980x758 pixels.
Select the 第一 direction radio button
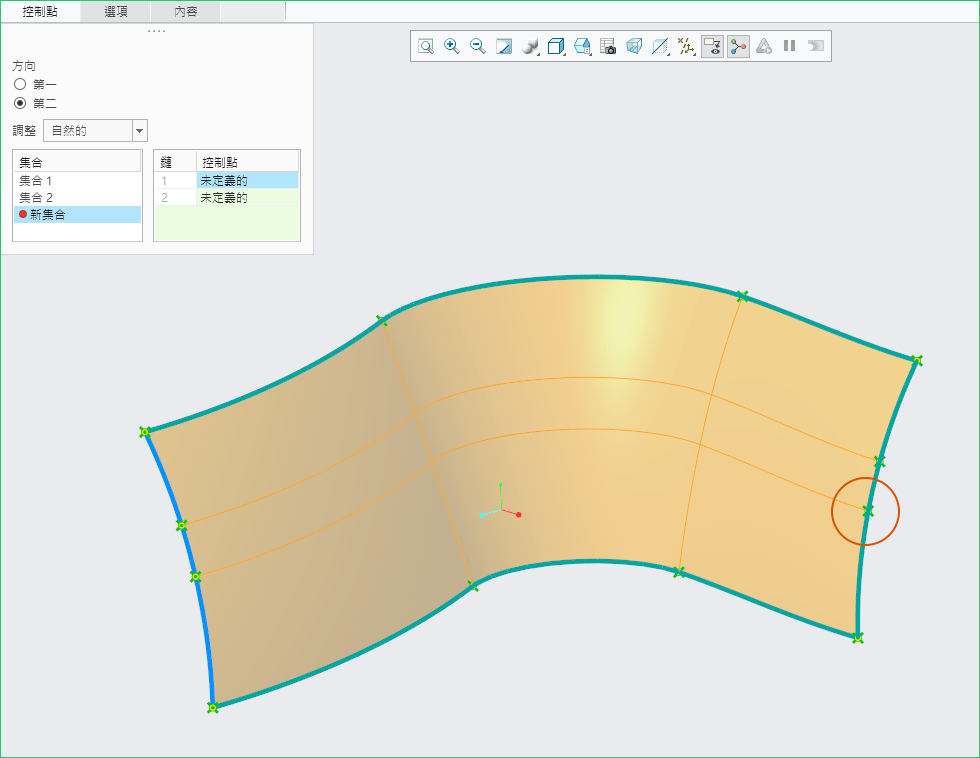point(20,84)
